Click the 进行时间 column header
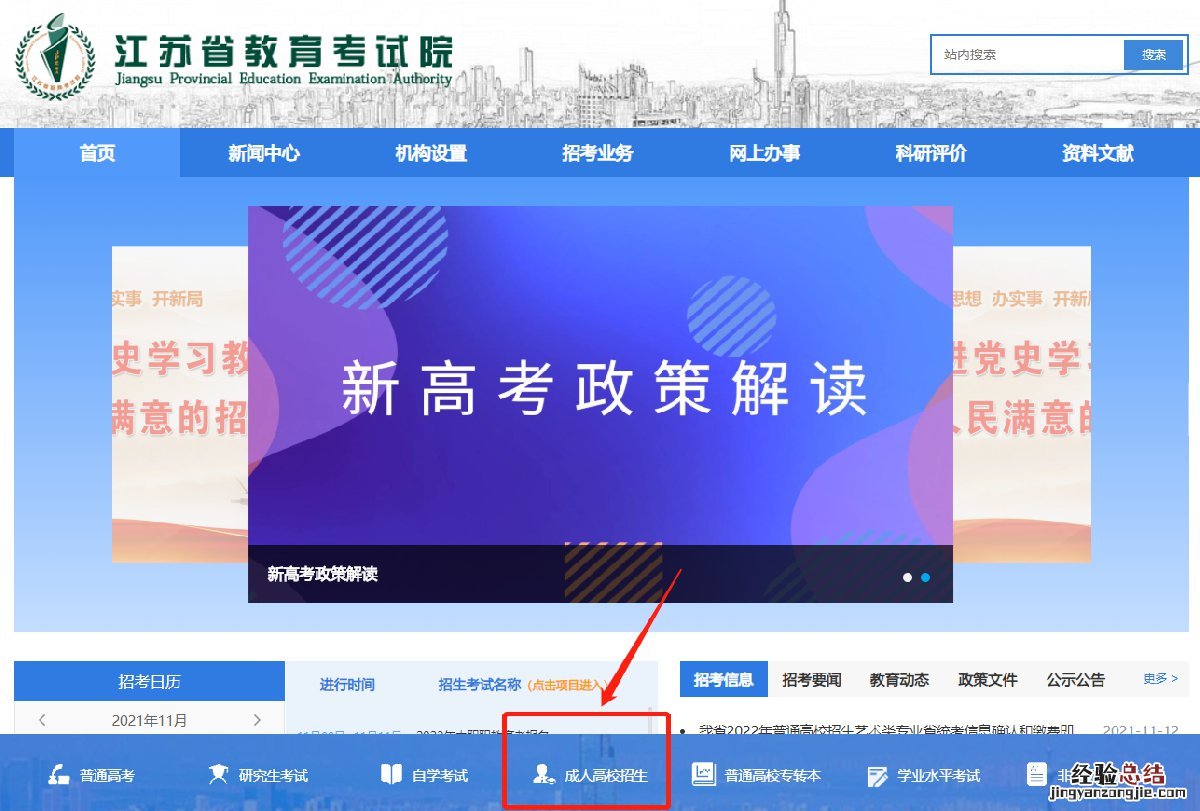The height and width of the screenshot is (811, 1200). point(347,684)
